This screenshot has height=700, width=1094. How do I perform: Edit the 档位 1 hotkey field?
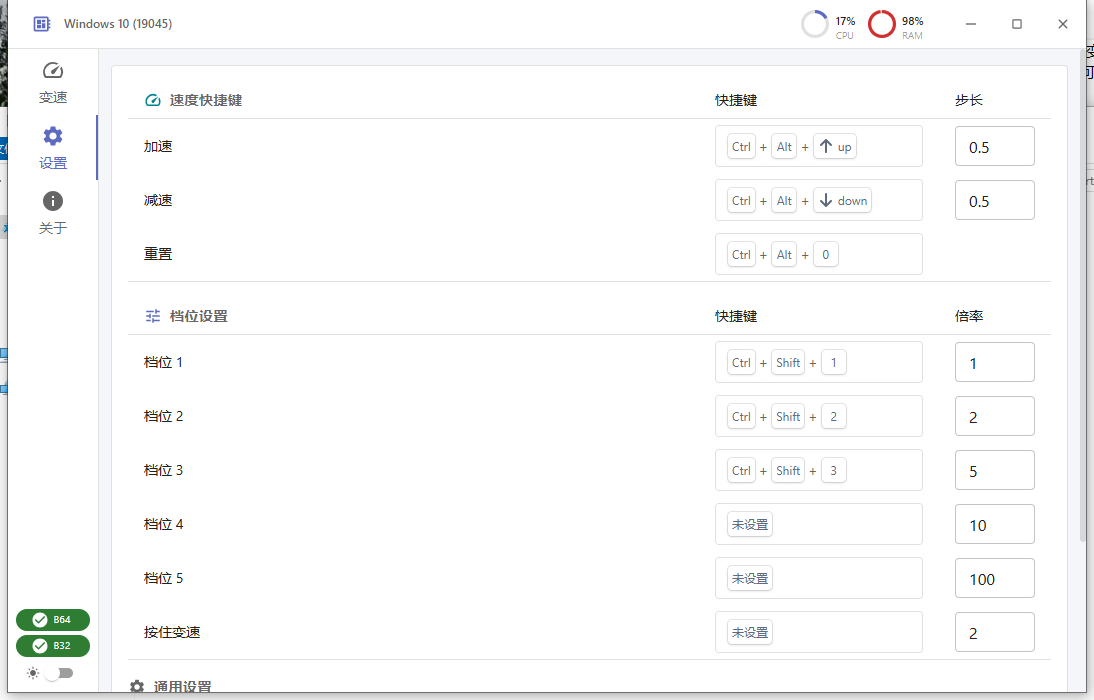tap(818, 362)
